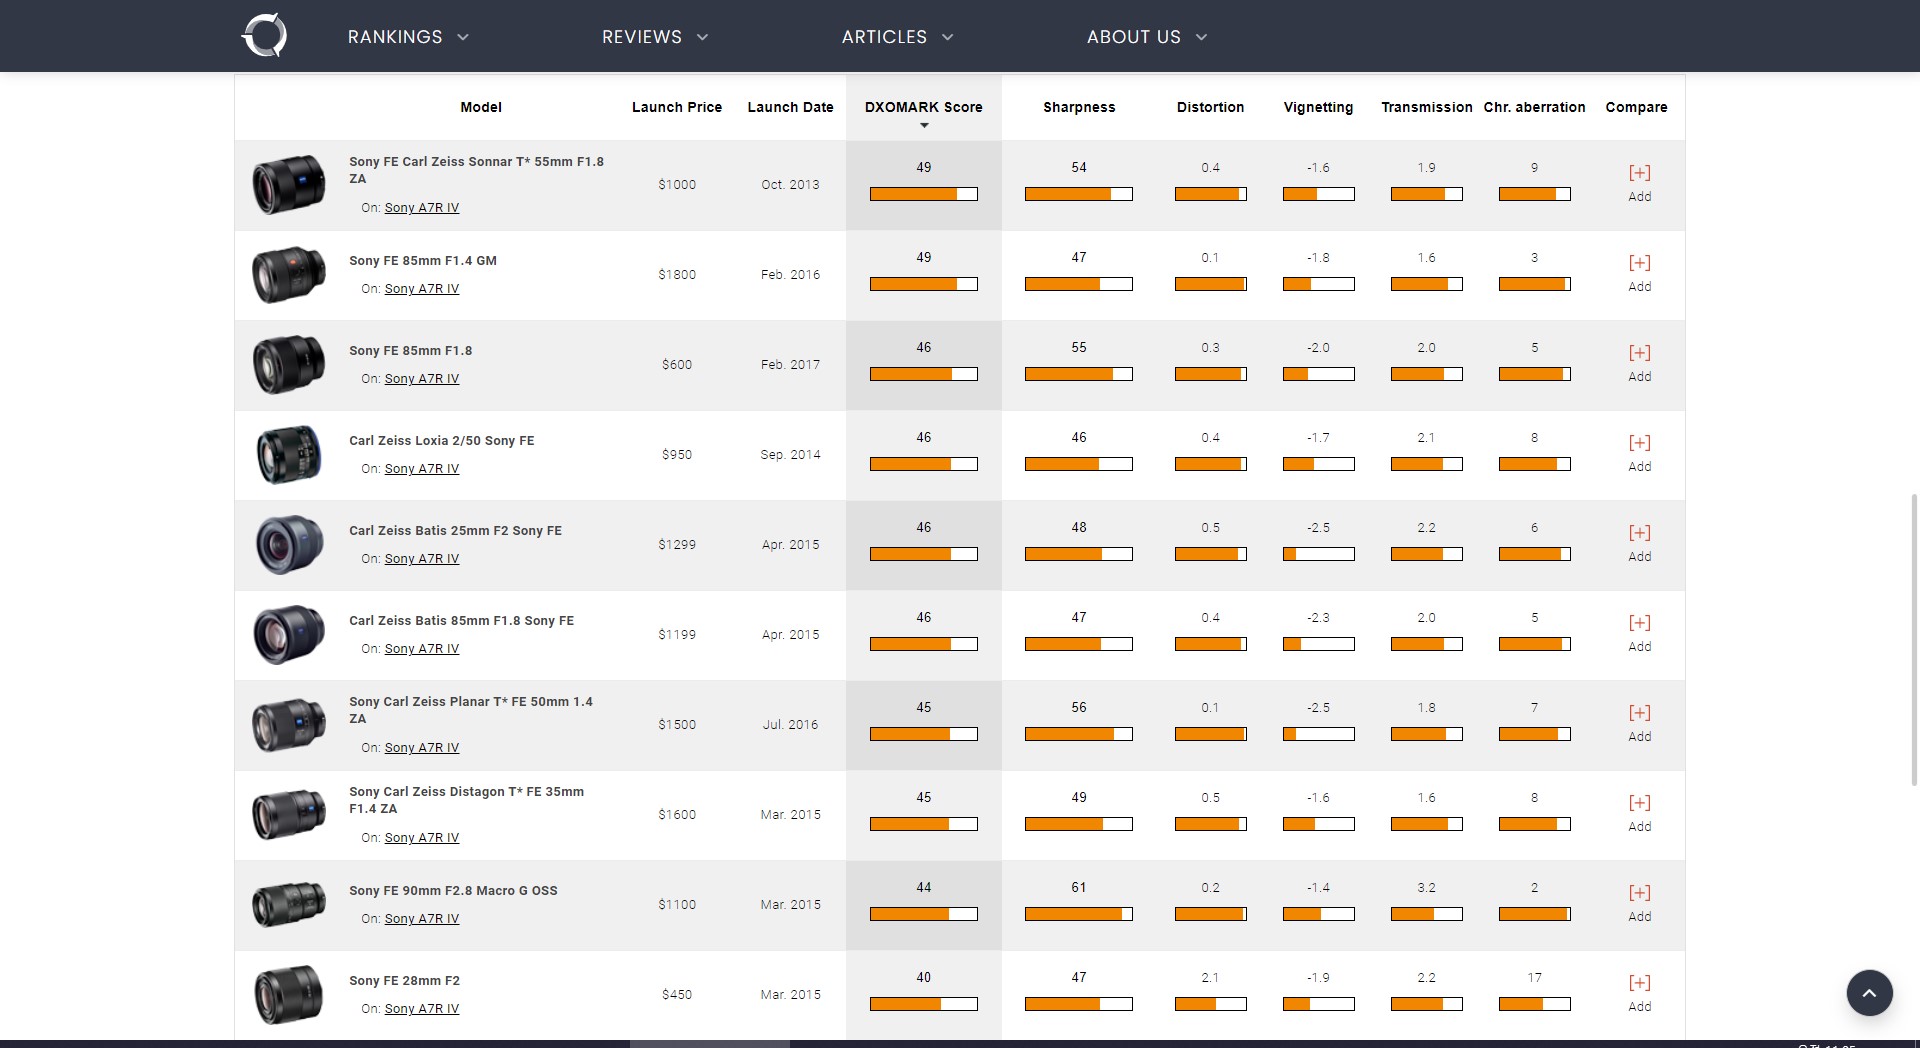Add Sony FE 28mm F2 to compare
The height and width of the screenshot is (1048, 1920).
click(x=1639, y=993)
